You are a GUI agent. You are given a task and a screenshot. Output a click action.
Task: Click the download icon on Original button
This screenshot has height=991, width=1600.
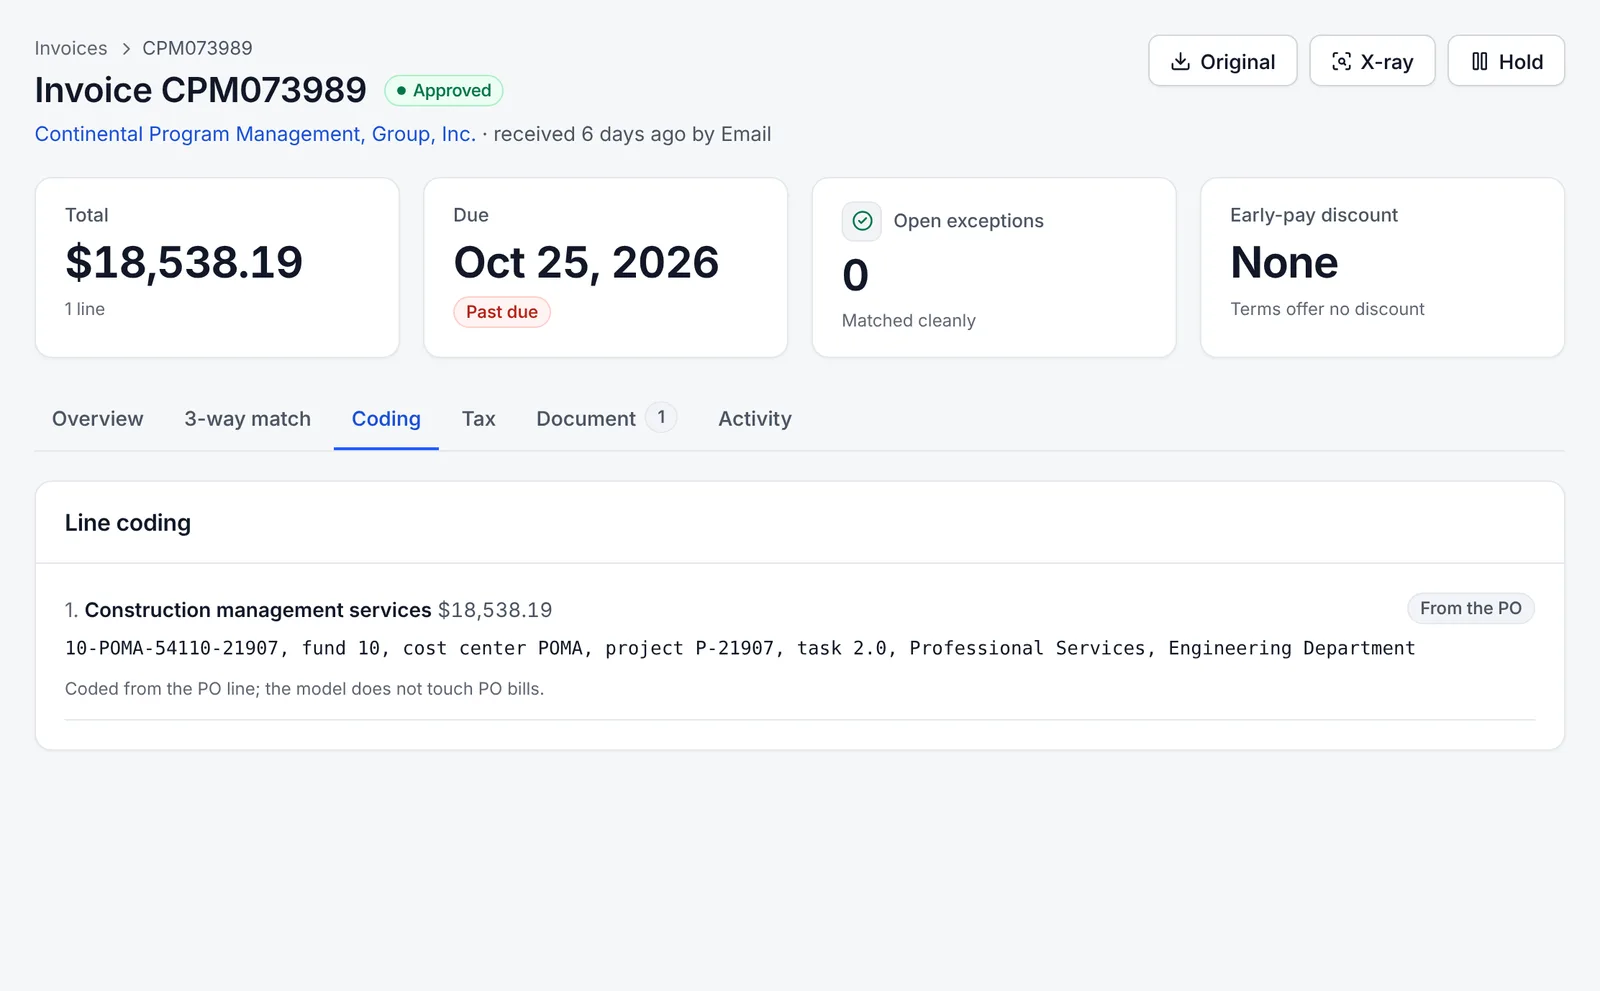(x=1180, y=62)
